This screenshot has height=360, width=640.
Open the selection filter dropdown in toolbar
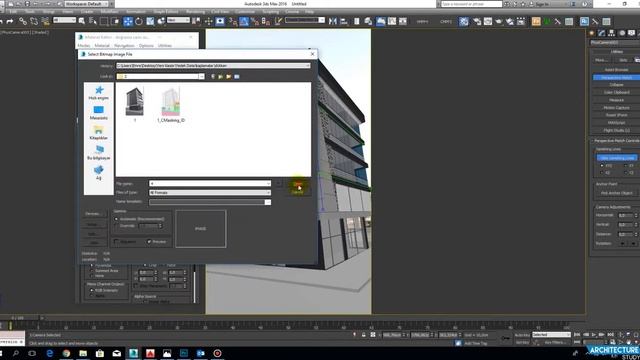tap(64, 20)
